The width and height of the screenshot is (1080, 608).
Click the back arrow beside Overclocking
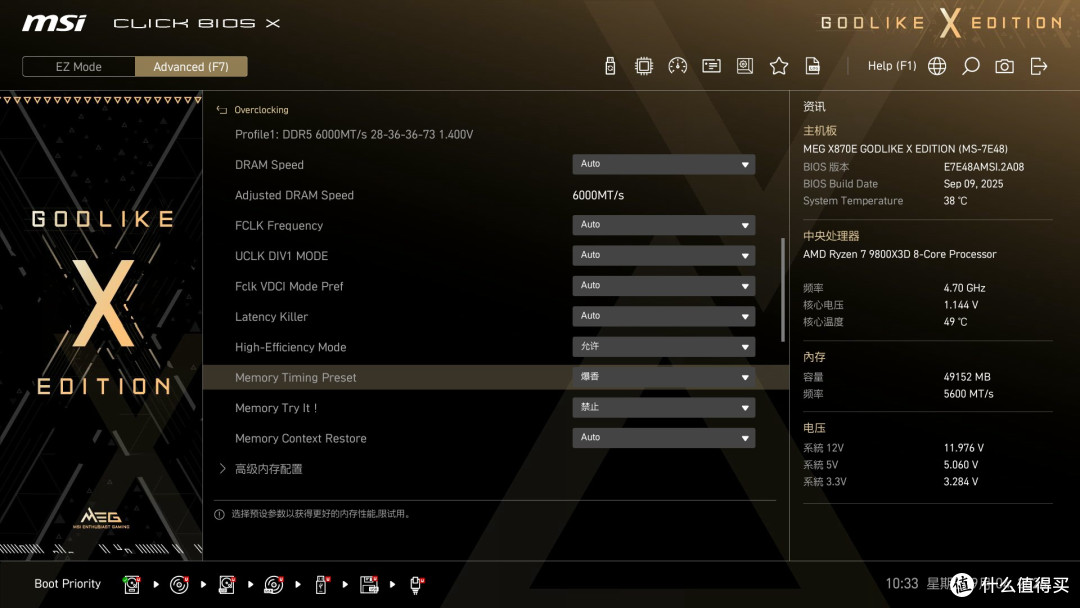pos(222,109)
